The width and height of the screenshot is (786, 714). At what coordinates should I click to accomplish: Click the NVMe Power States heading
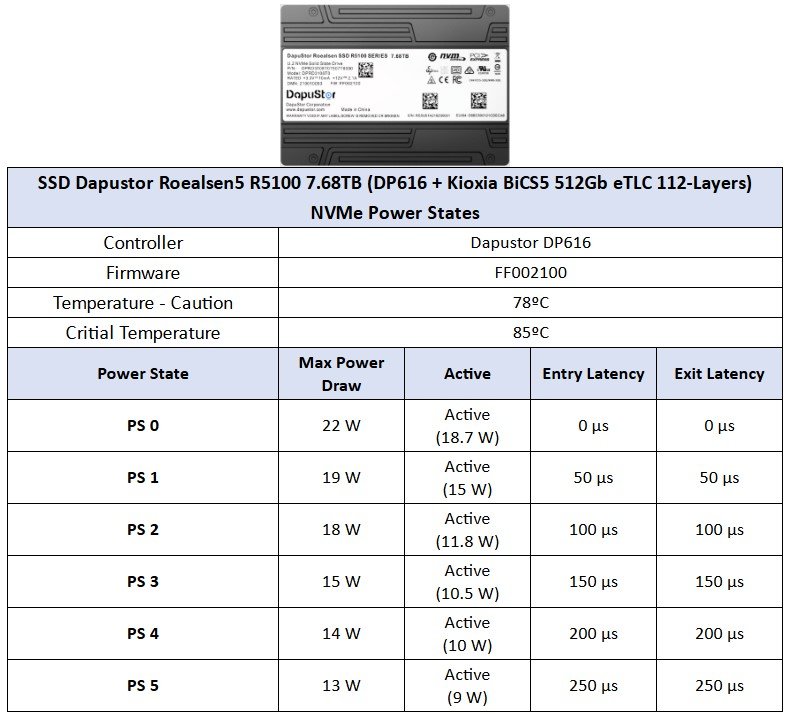click(394, 212)
